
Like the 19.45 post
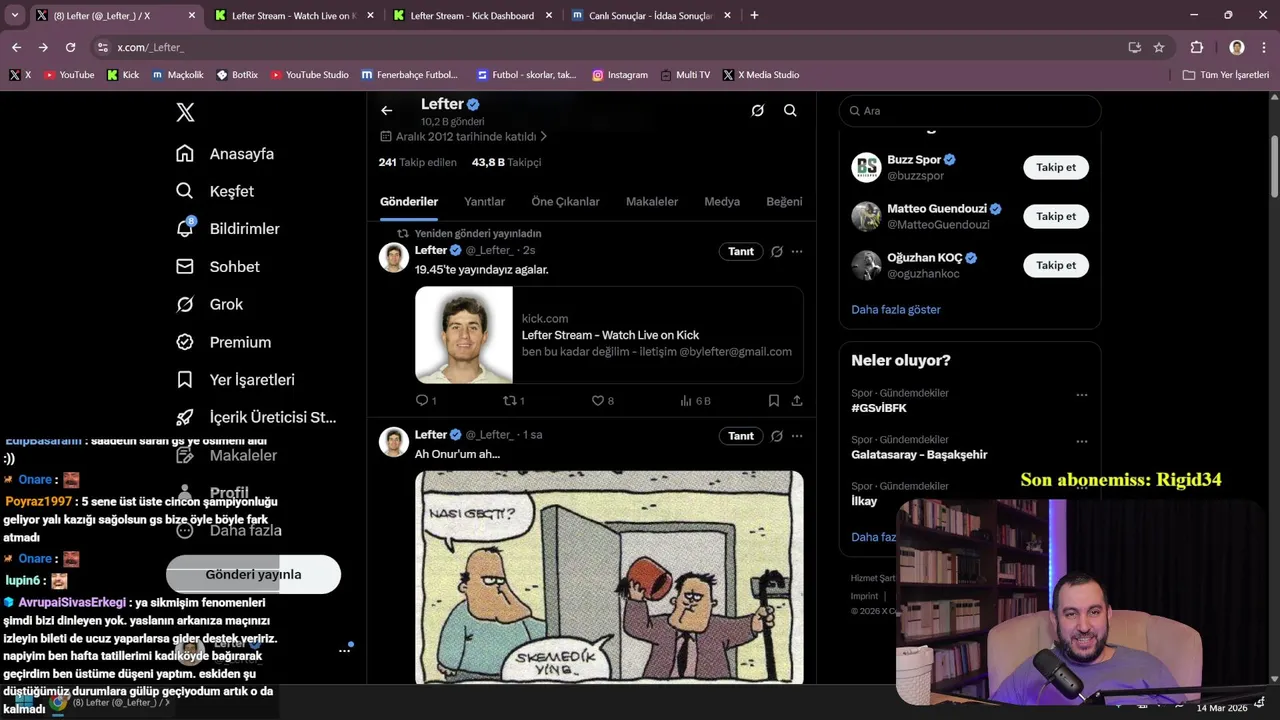[x=603, y=401]
